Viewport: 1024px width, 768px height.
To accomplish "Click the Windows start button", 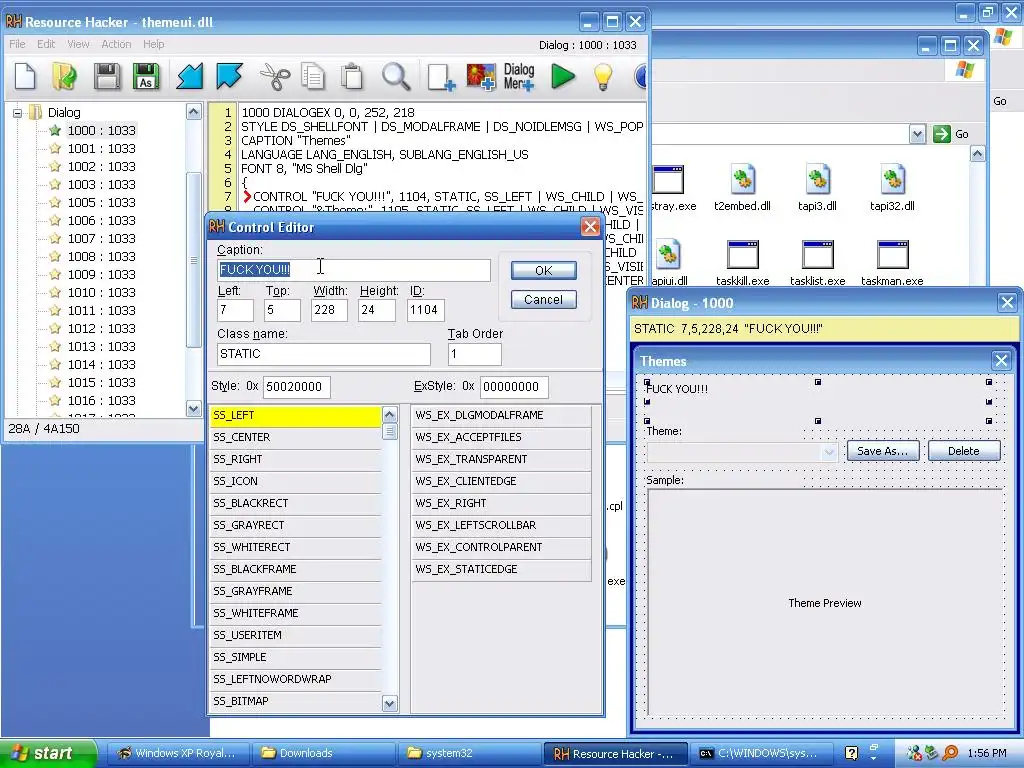I will 48,753.
